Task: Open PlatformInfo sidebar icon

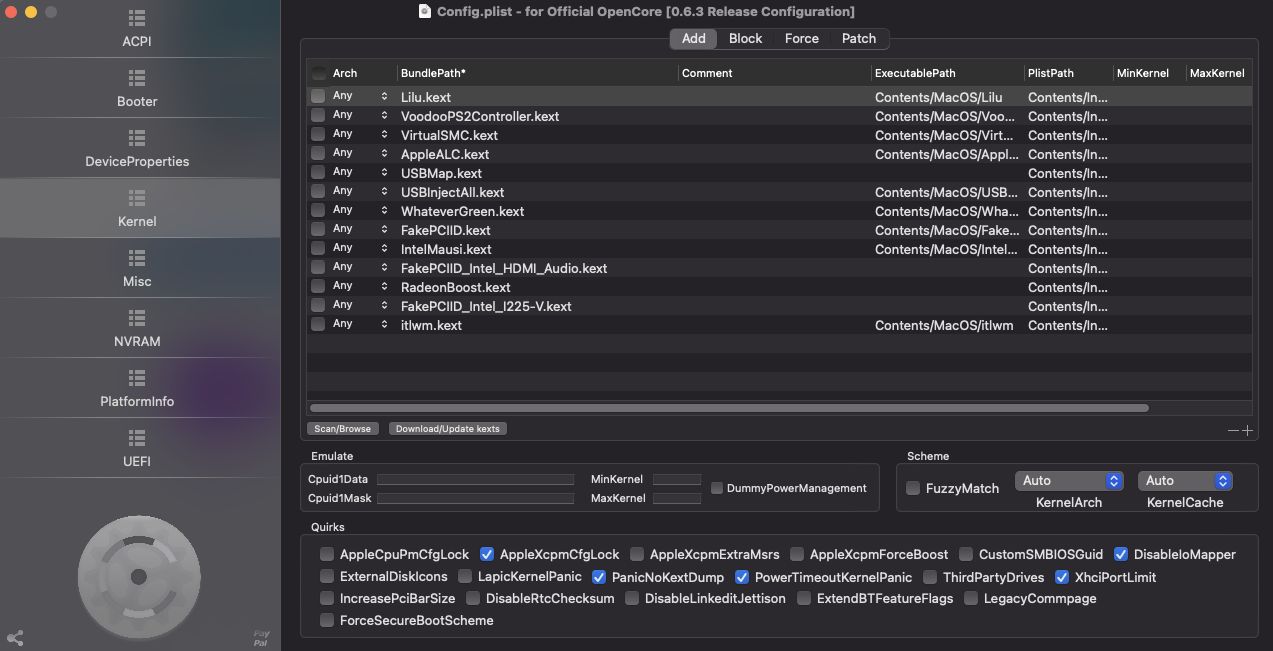Action: click(137, 378)
